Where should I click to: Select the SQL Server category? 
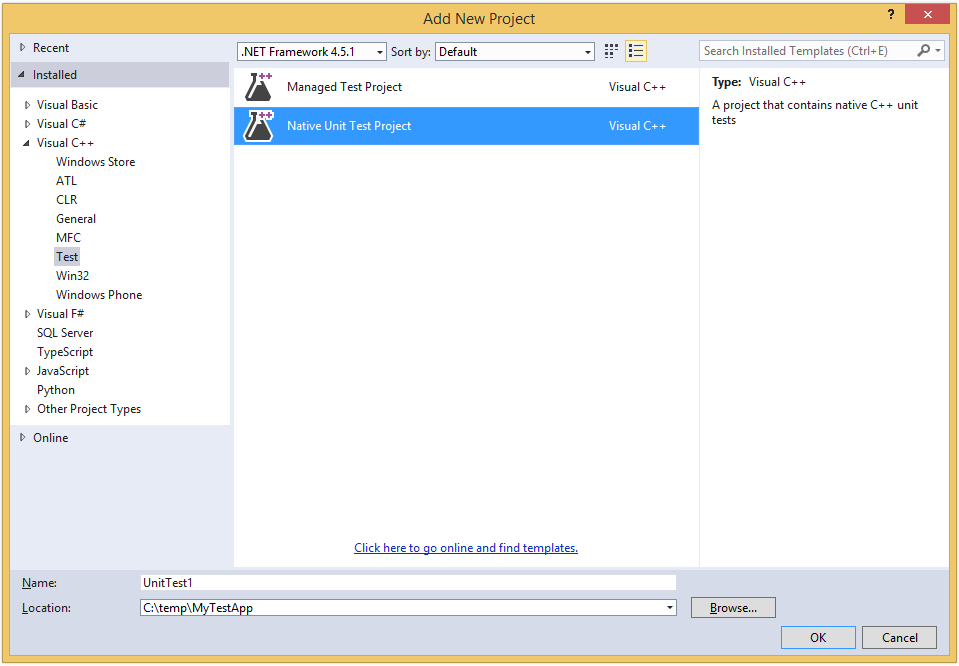click(65, 333)
